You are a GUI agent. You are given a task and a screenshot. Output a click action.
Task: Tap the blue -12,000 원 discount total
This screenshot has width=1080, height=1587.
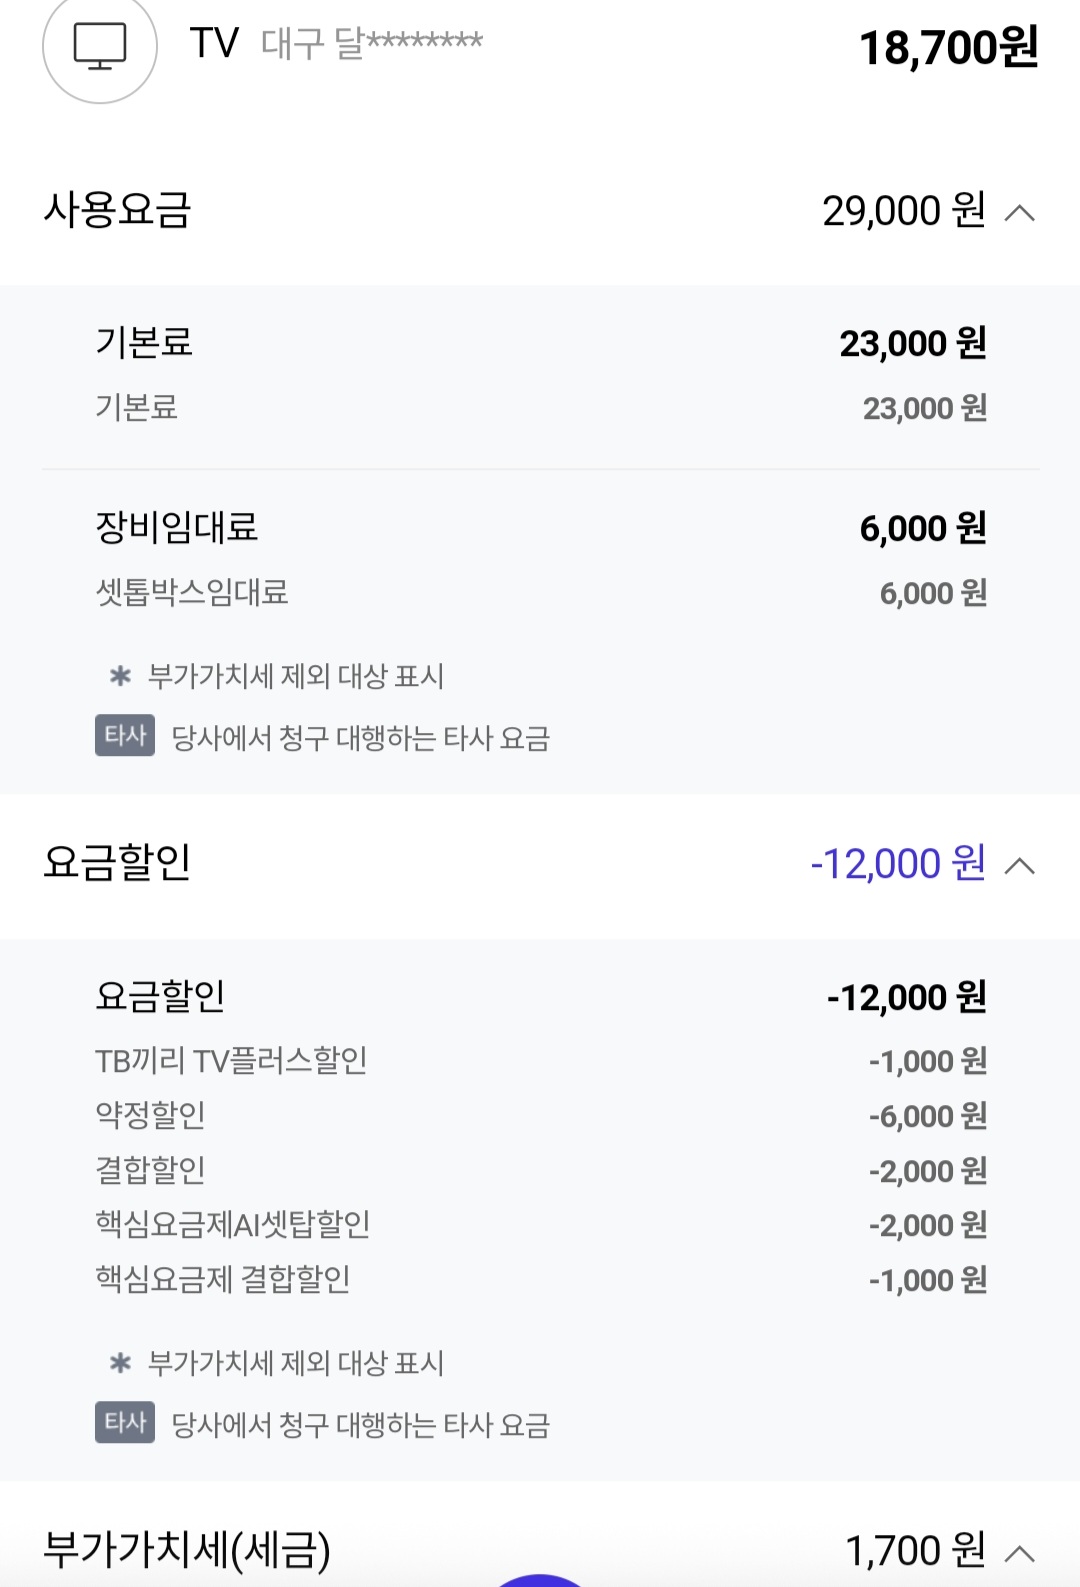coord(897,864)
